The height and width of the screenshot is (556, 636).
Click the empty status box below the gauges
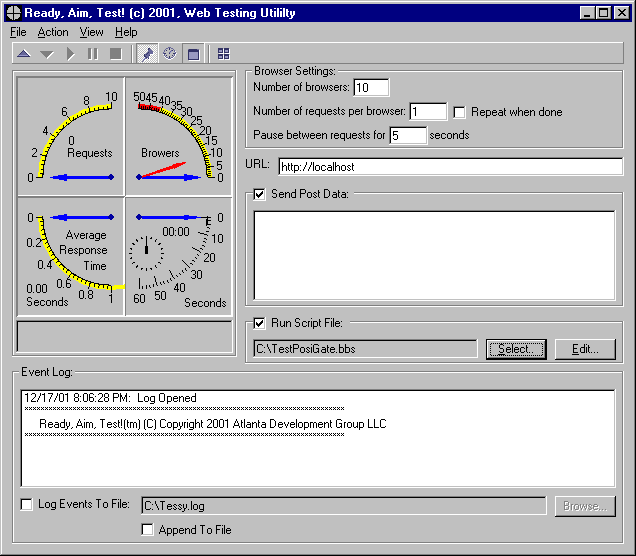[125, 337]
